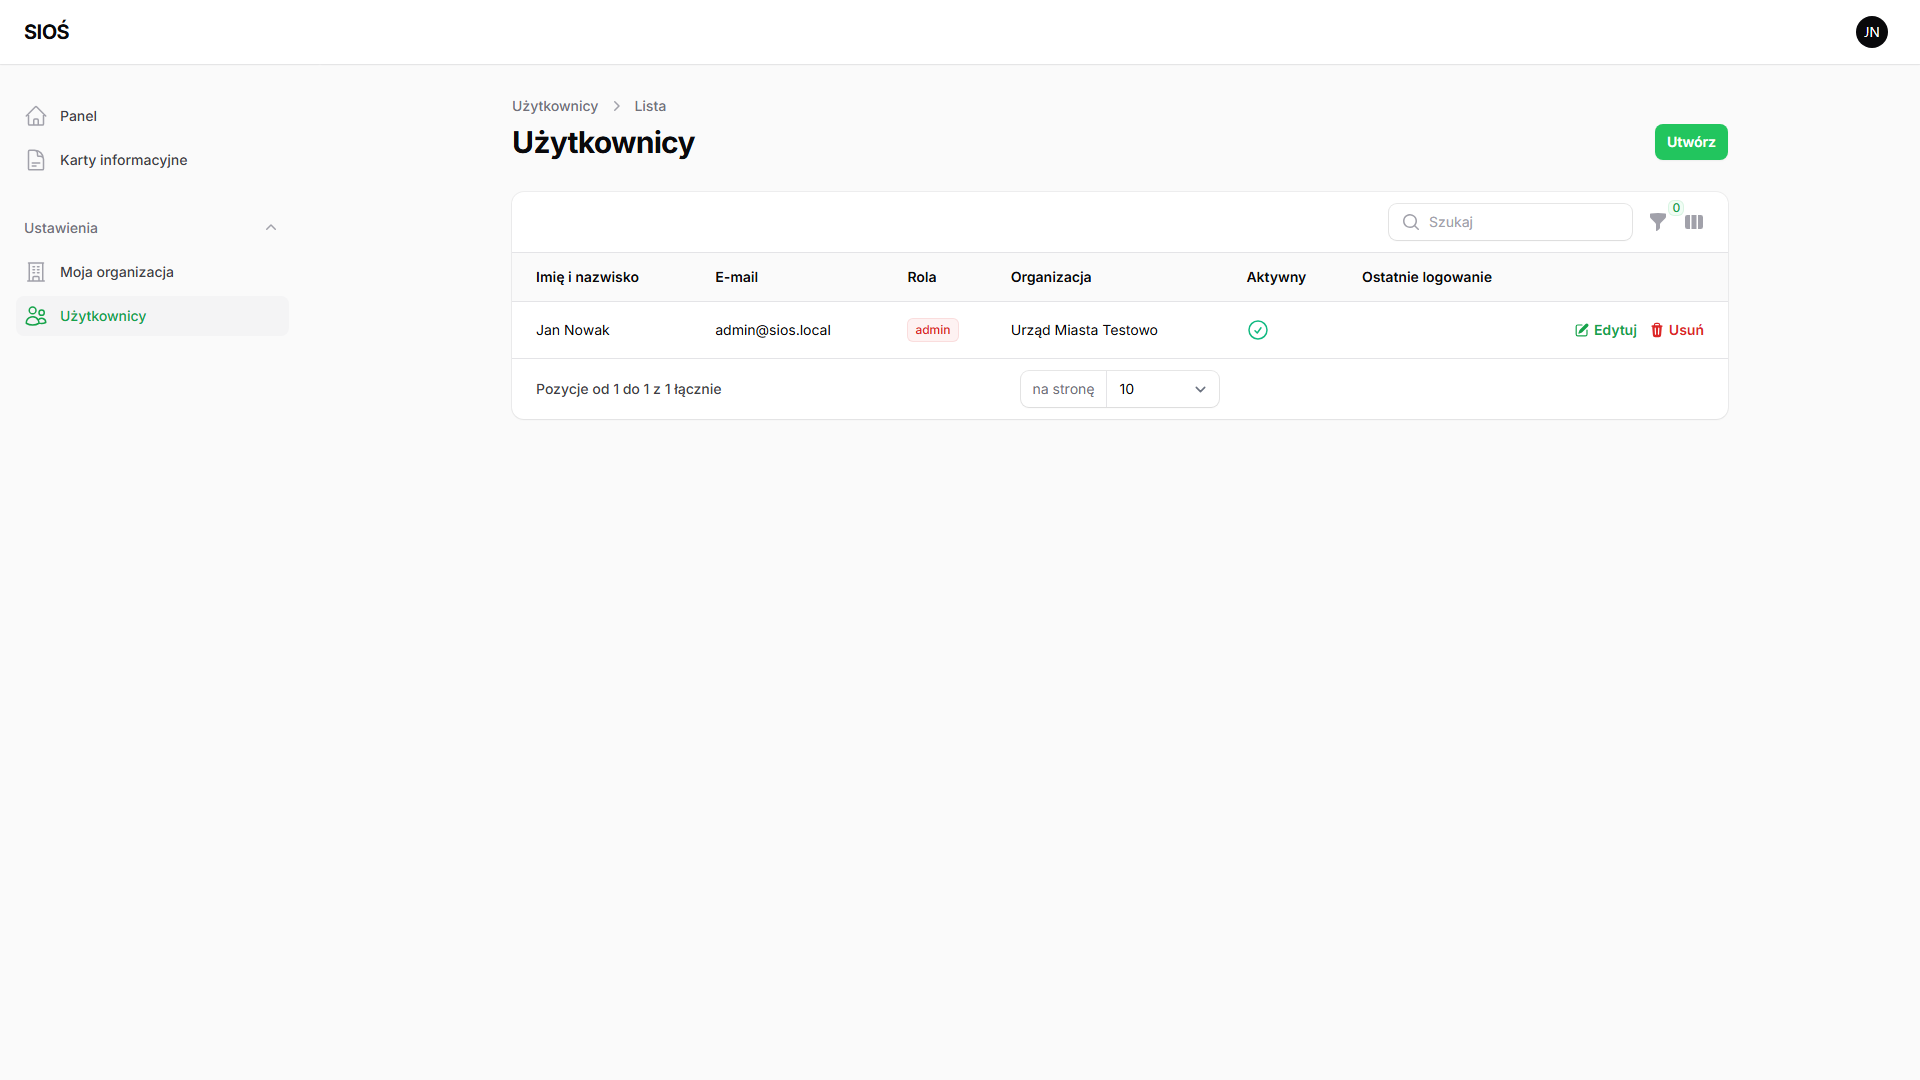Click the Imię i nazwisko column header

point(587,277)
